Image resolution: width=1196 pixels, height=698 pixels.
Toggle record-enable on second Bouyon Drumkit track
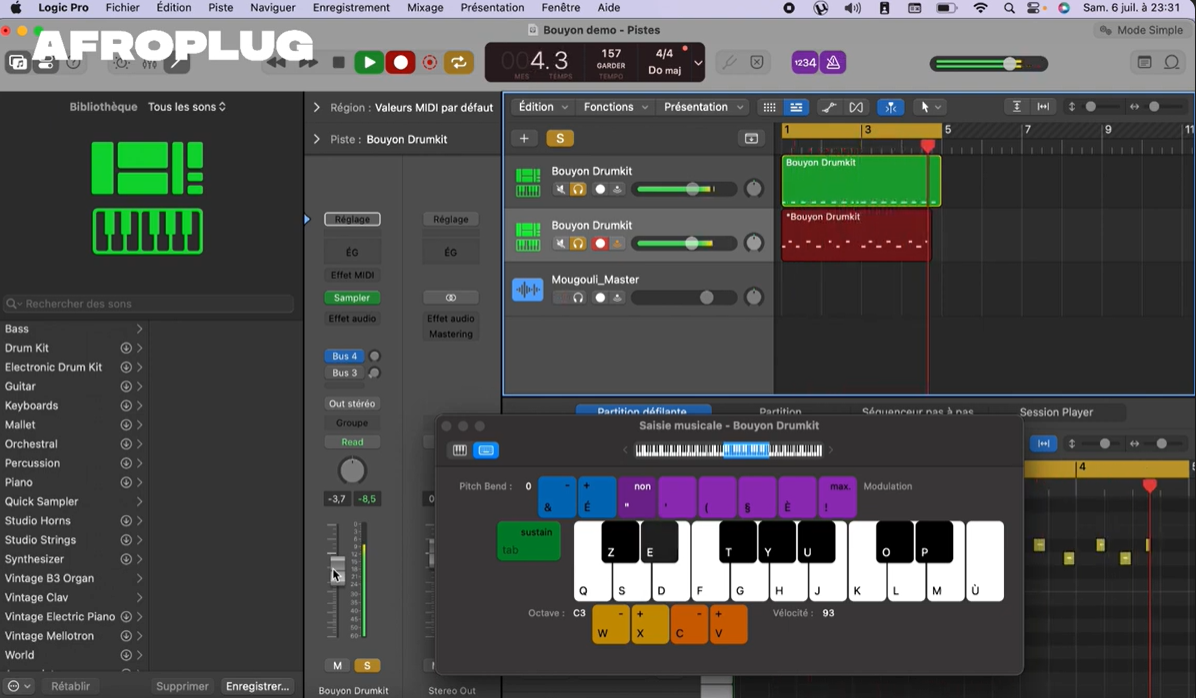[600, 243]
